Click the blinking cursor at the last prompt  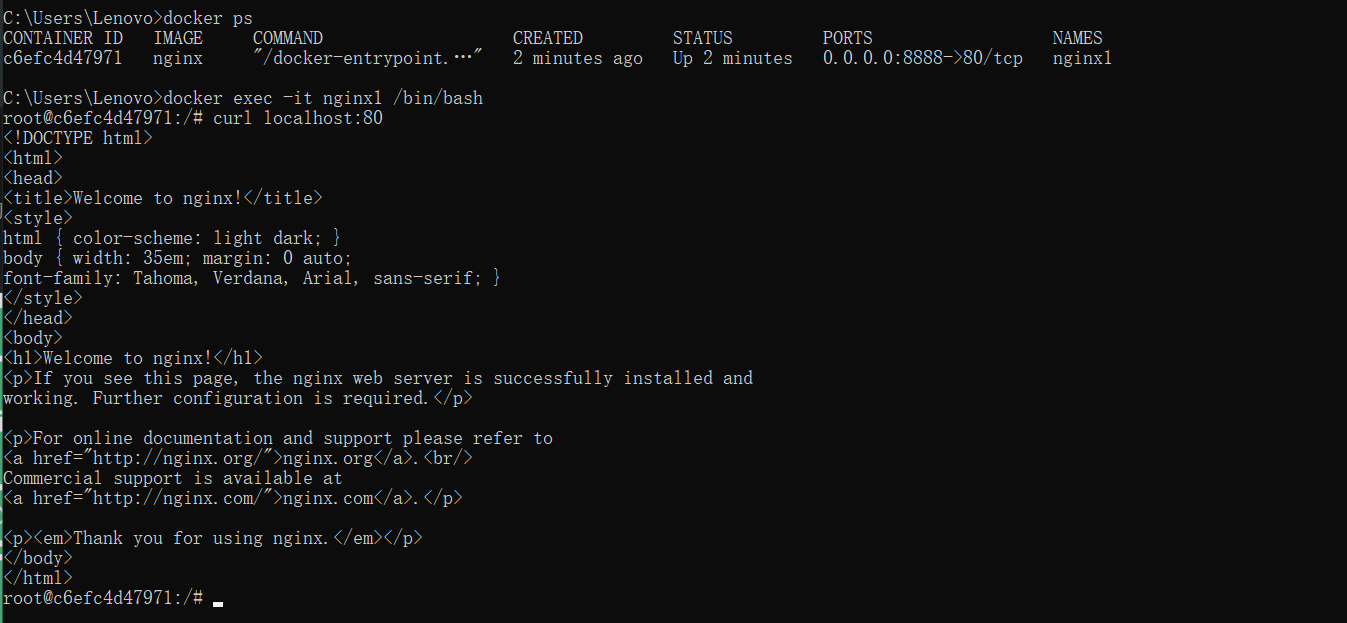(x=218, y=602)
